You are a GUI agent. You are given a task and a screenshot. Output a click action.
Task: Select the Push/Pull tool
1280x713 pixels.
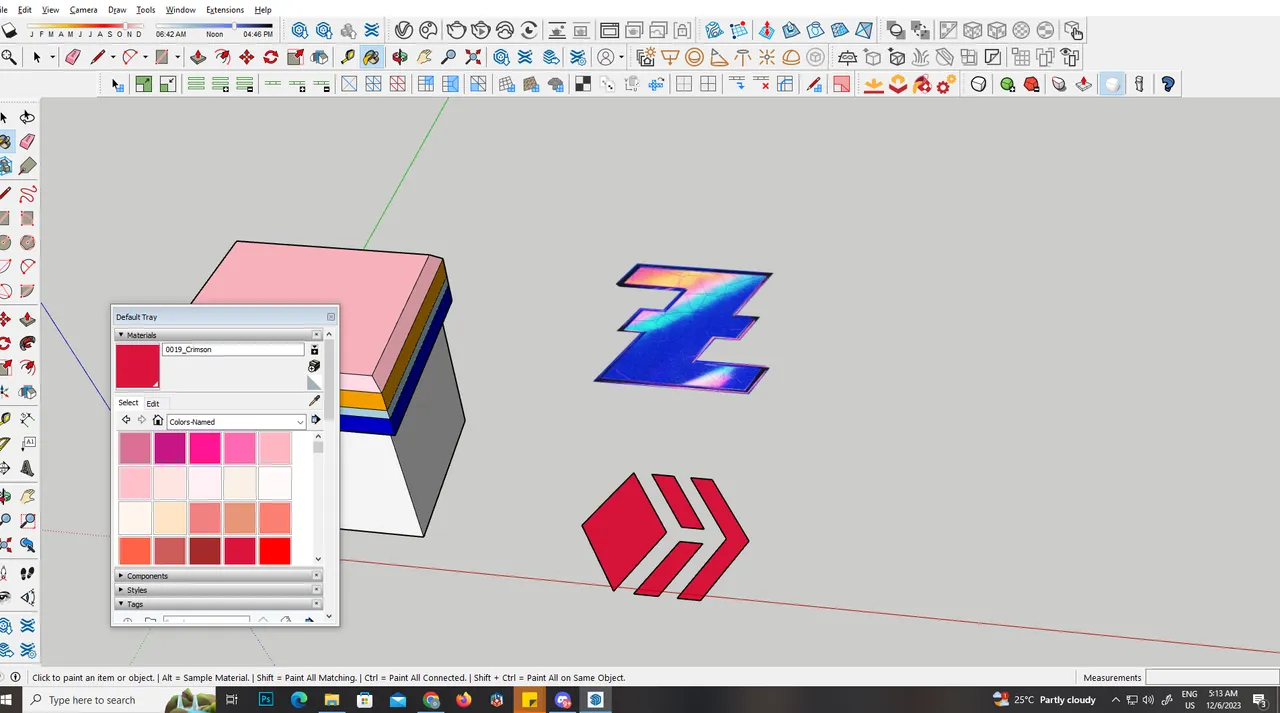198,57
